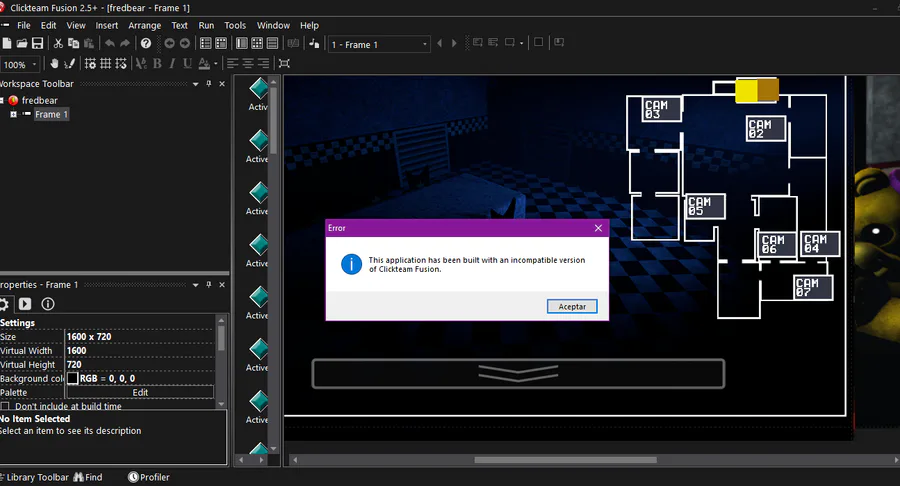Select the CAM 03 button object

[661, 109]
